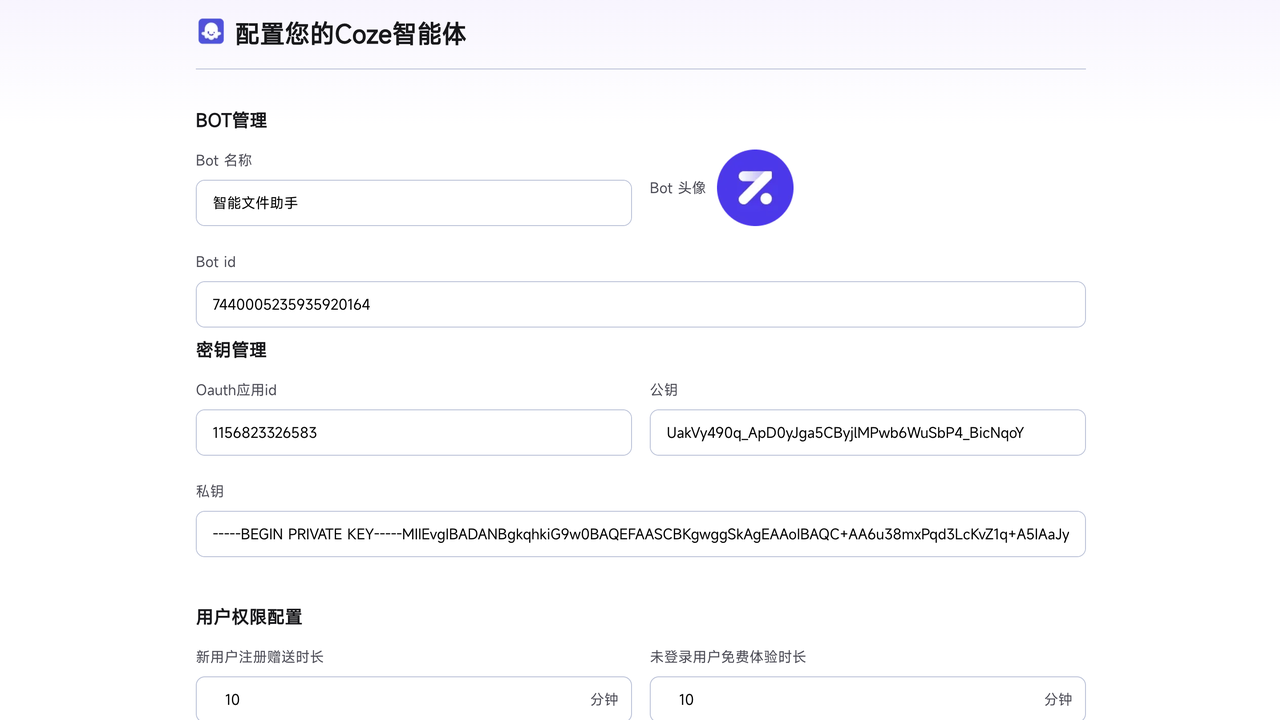Image resolution: width=1280 pixels, height=720 pixels.
Task: Click into the 公钥 text field
Action: (868, 432)
